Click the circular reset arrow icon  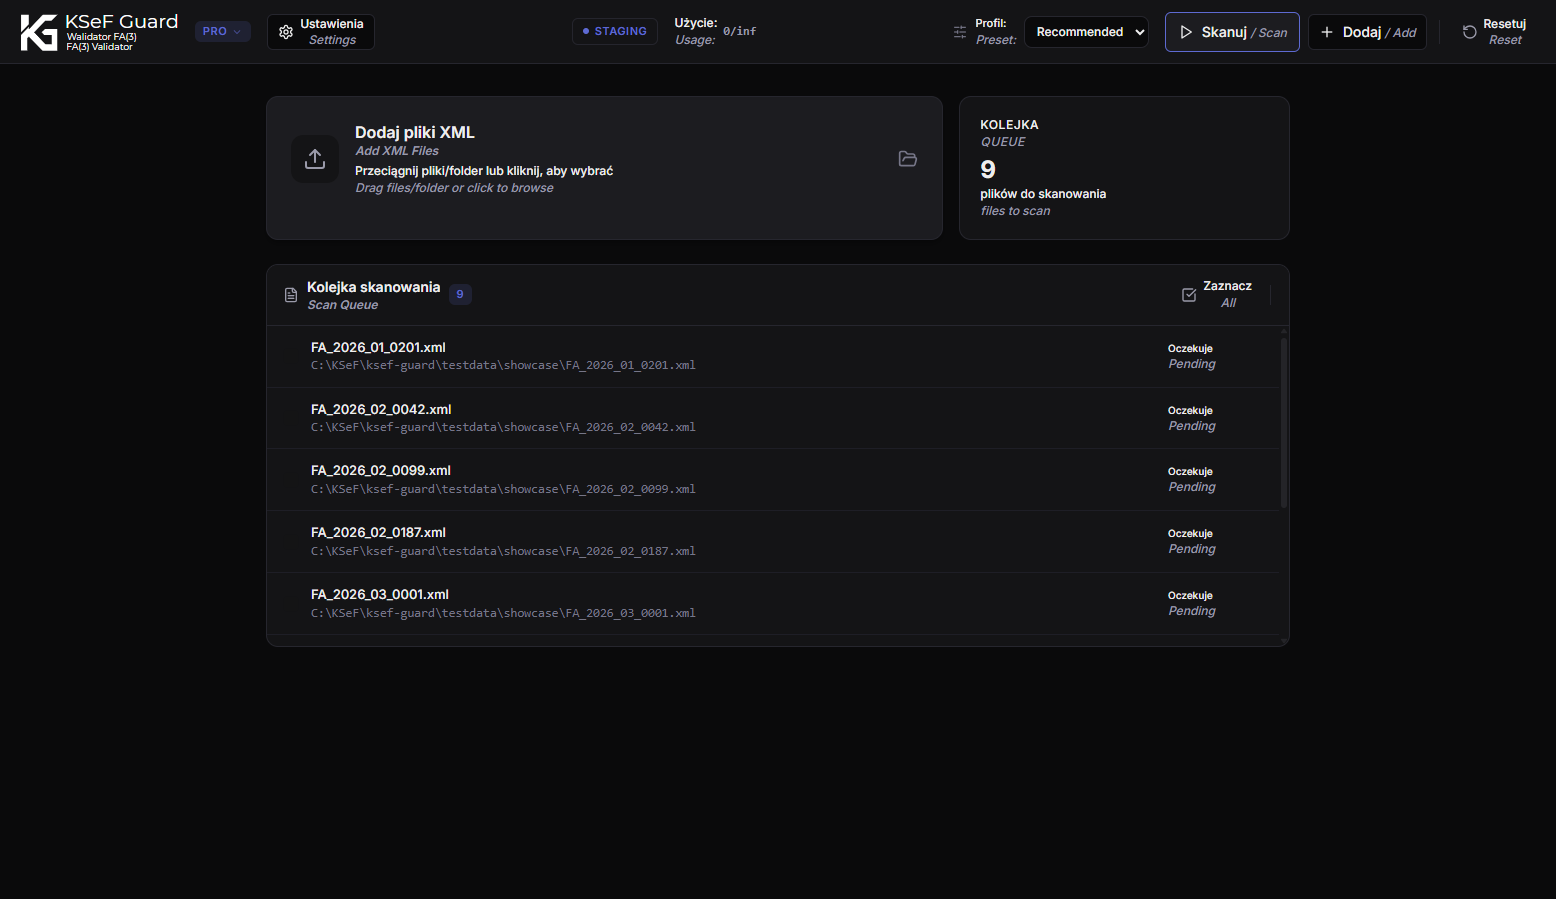pyautogui.click(x=1470, y=32)
